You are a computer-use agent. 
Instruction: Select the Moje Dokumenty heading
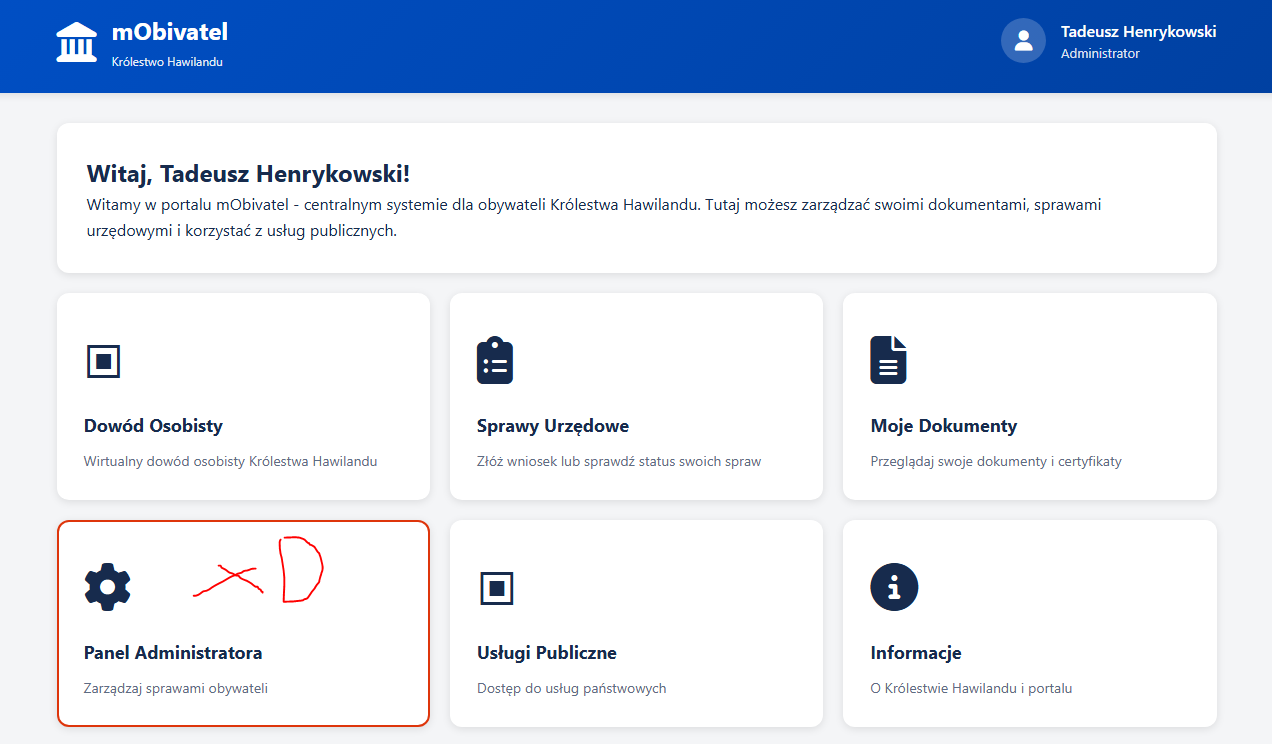943,426
